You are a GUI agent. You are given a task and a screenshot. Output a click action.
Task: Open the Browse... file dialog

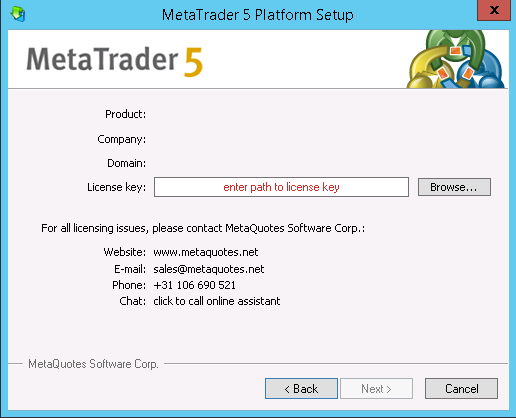(454, 187)
